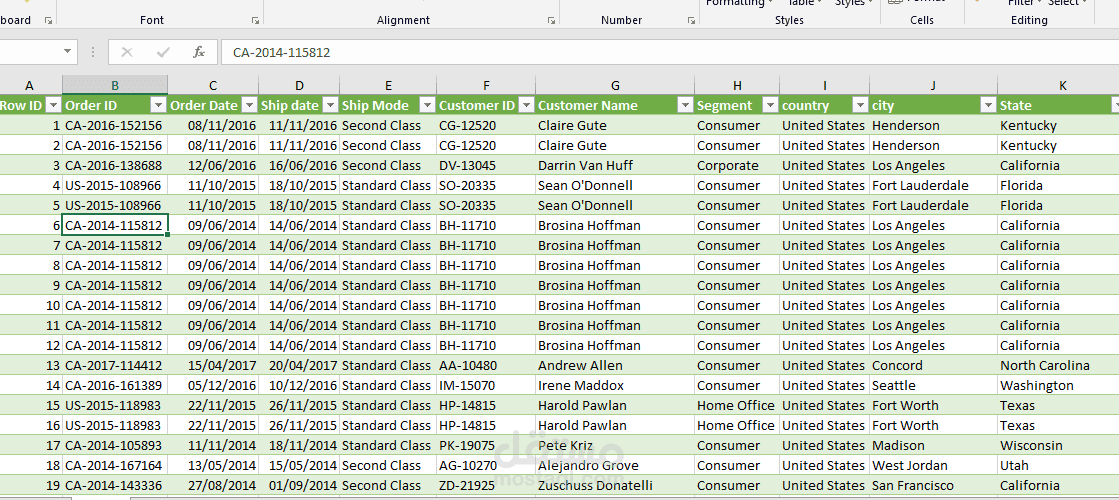The image size is (1119, 500).
Task: Open the Order Date filter dropdown
Action: tap(249, 106)
